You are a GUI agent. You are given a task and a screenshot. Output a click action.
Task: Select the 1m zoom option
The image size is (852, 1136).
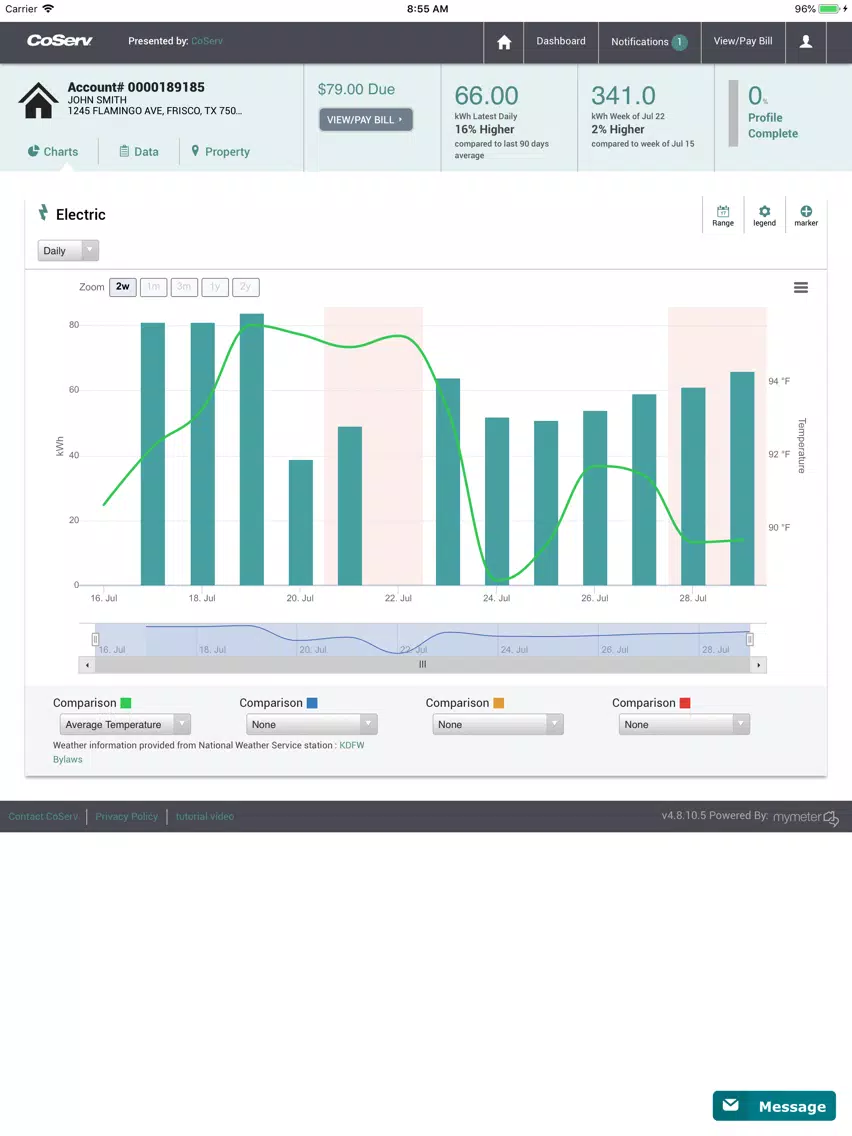(154, 287)
